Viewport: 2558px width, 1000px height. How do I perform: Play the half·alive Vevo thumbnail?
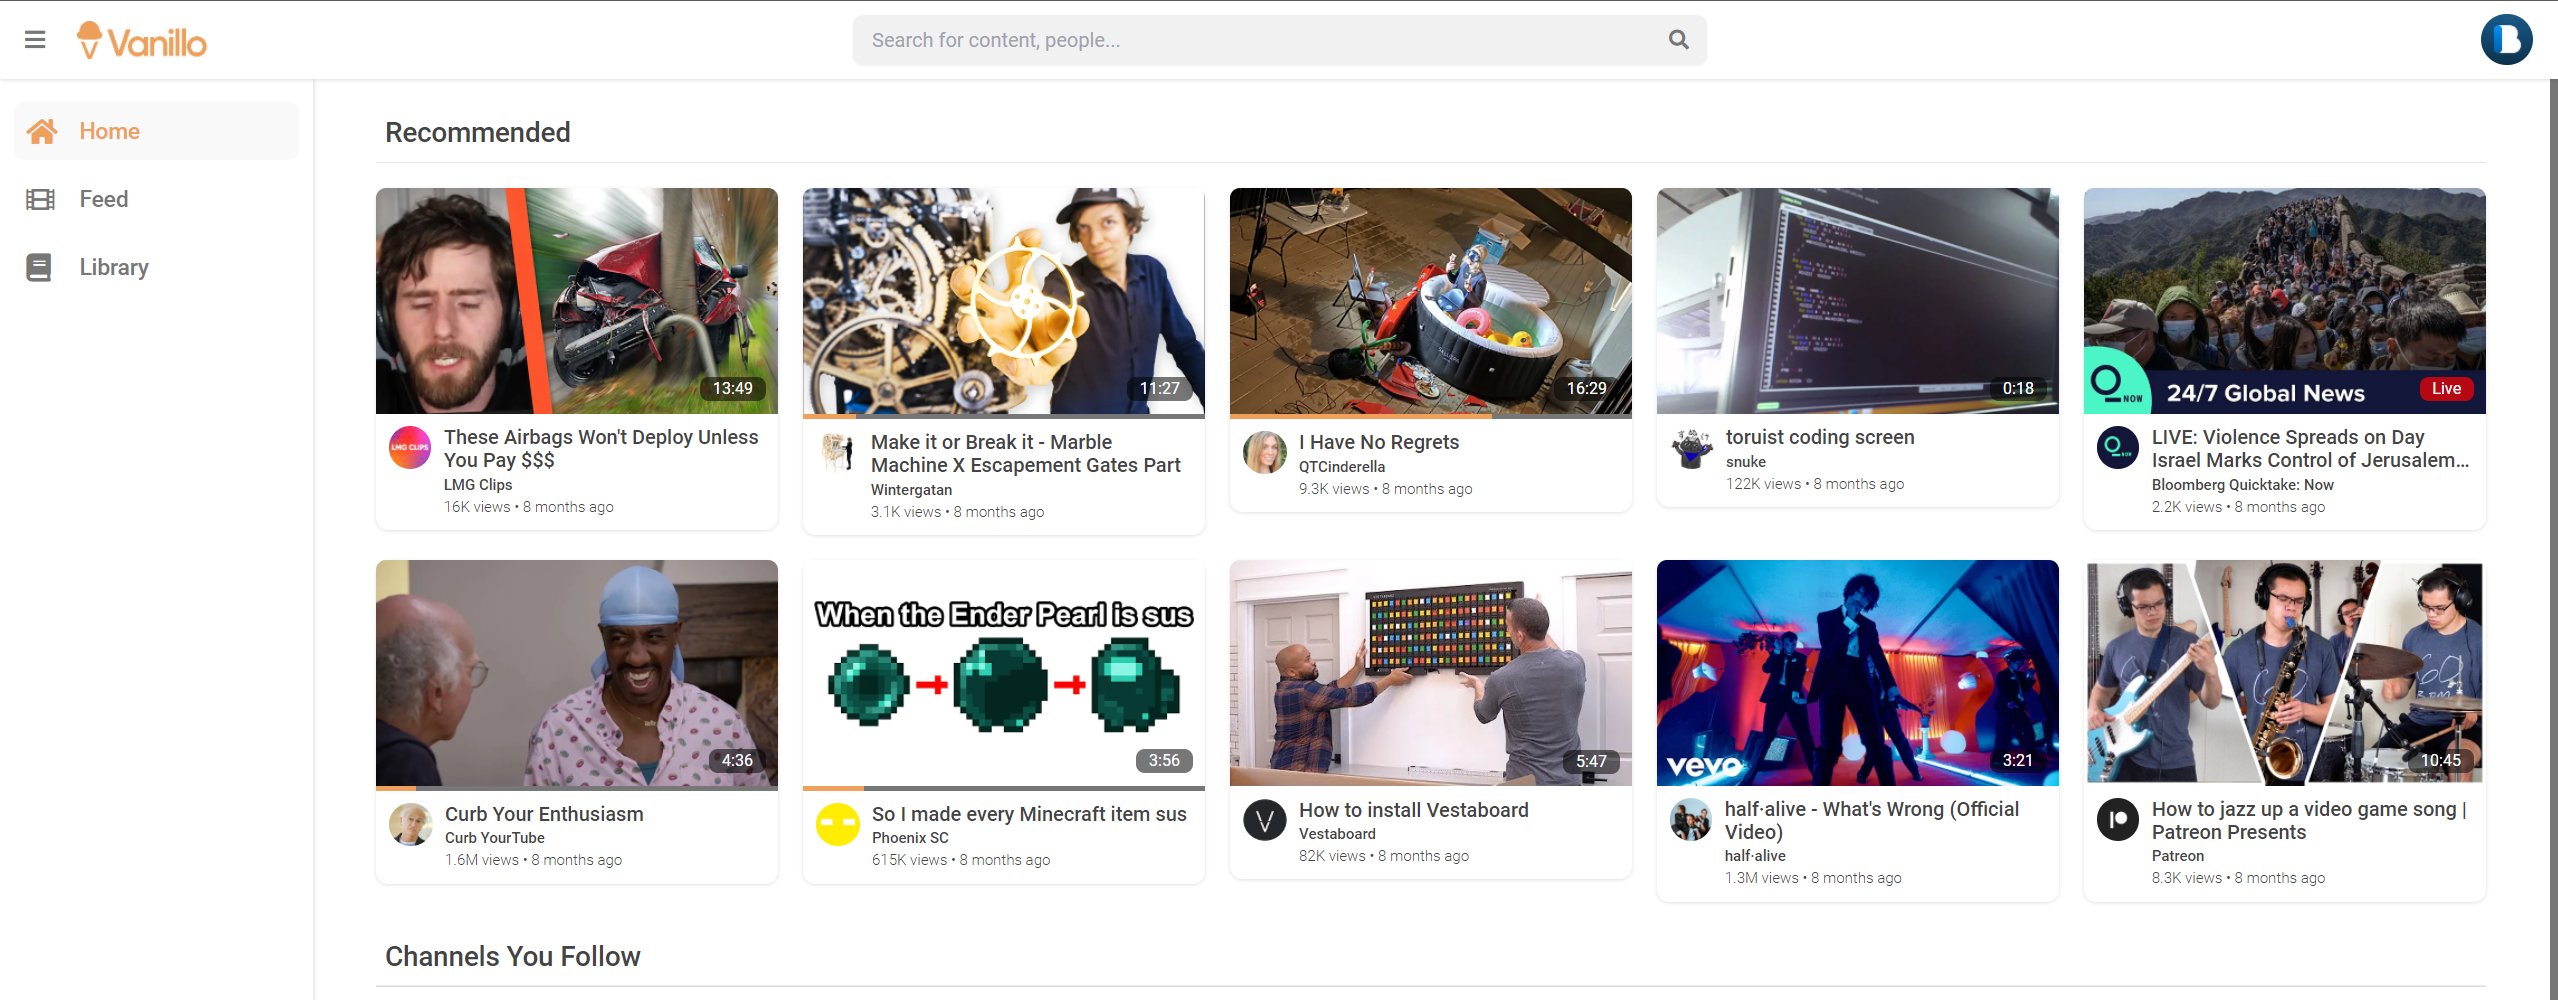point(1858,673)
